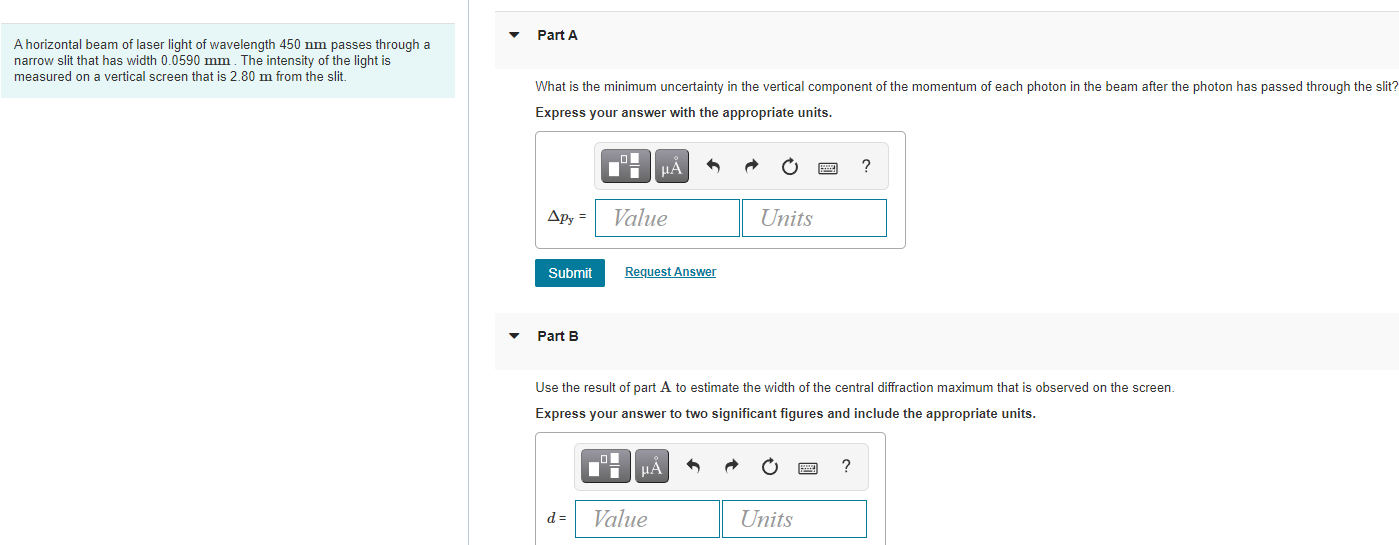Screen dimensions: 1399x545
Task: Focus the Δpy Value input field
Action: 667,218
